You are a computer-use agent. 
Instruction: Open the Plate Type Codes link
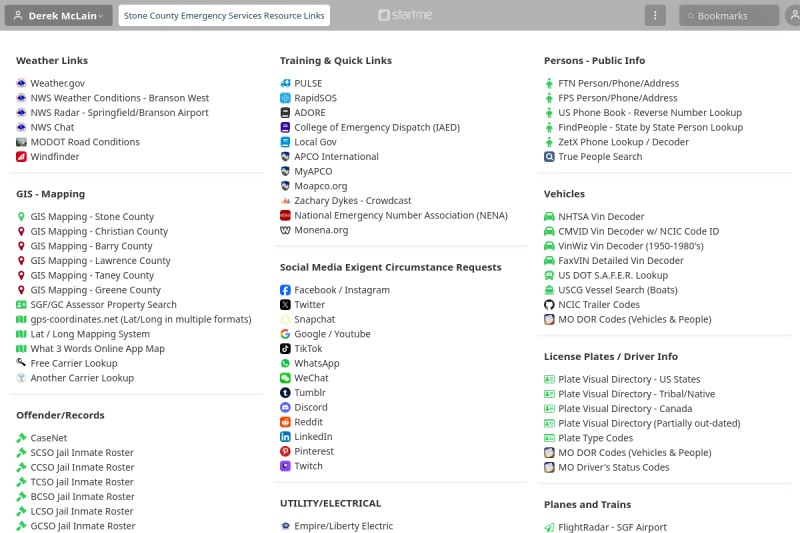[x=595, y=438]
